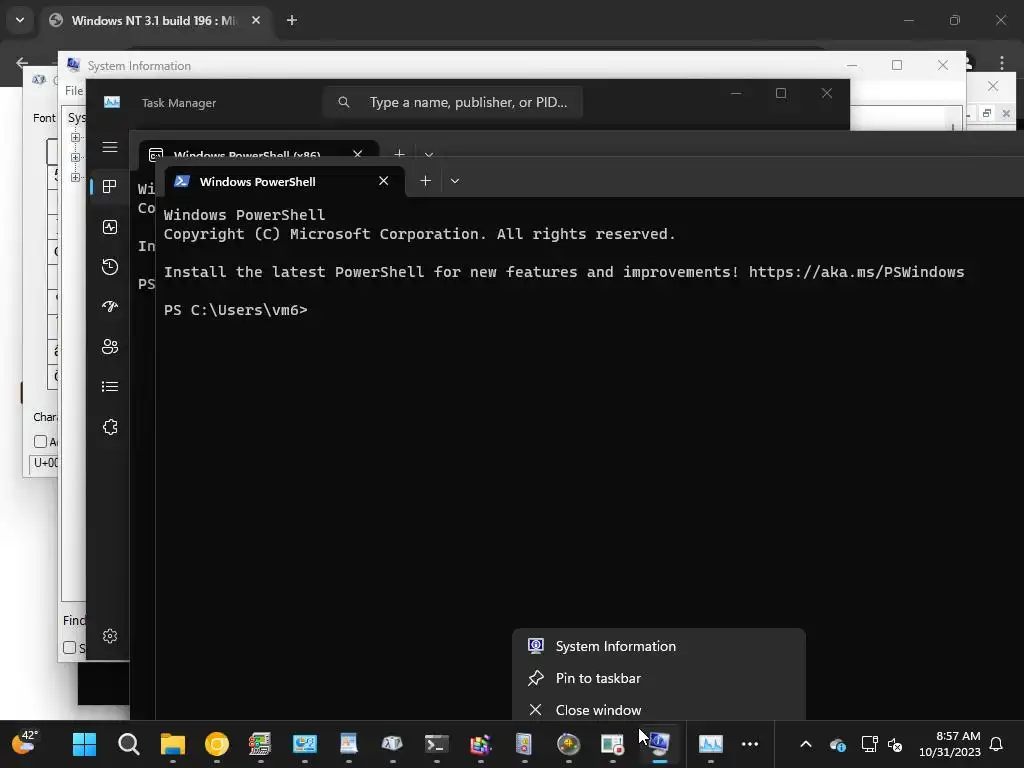Click the yellow circle browser icon on taskbar
1024x768 pixels.
[217, 744]
